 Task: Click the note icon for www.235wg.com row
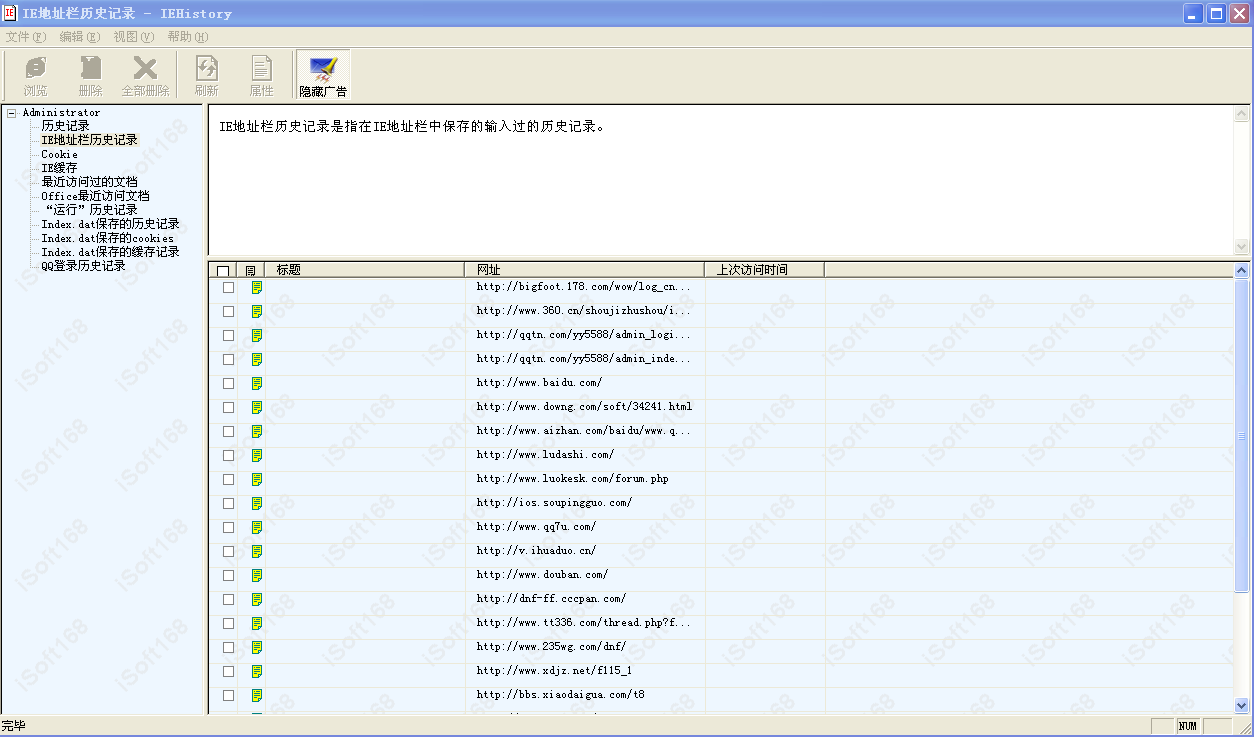tap(257, 647)
